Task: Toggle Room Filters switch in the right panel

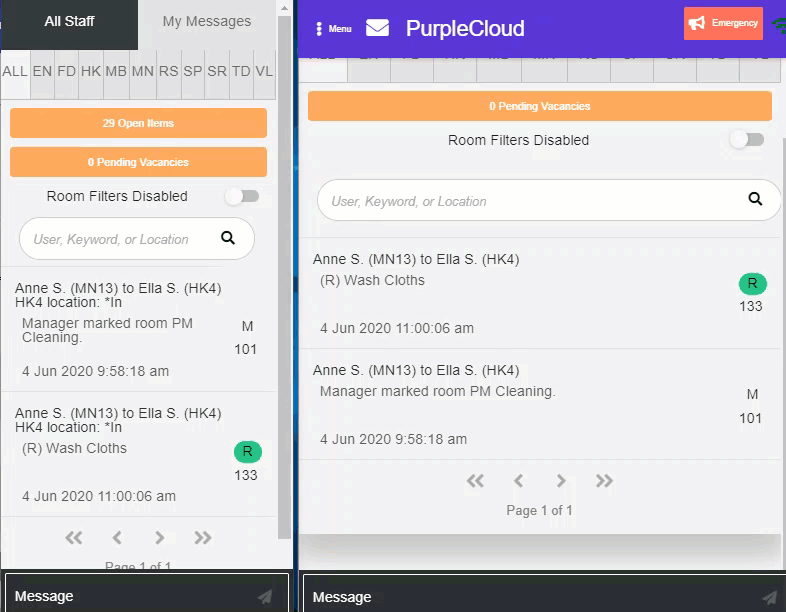Action: click(747, 140)
